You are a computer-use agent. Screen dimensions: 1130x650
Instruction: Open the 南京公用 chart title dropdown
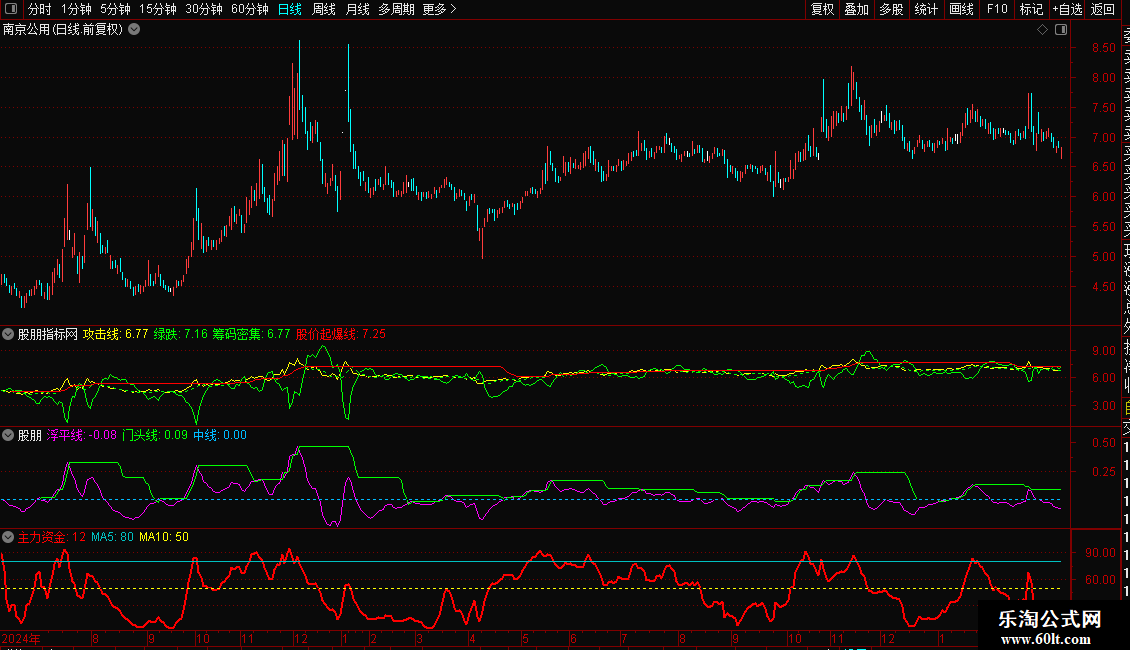(x=134, y=30)
